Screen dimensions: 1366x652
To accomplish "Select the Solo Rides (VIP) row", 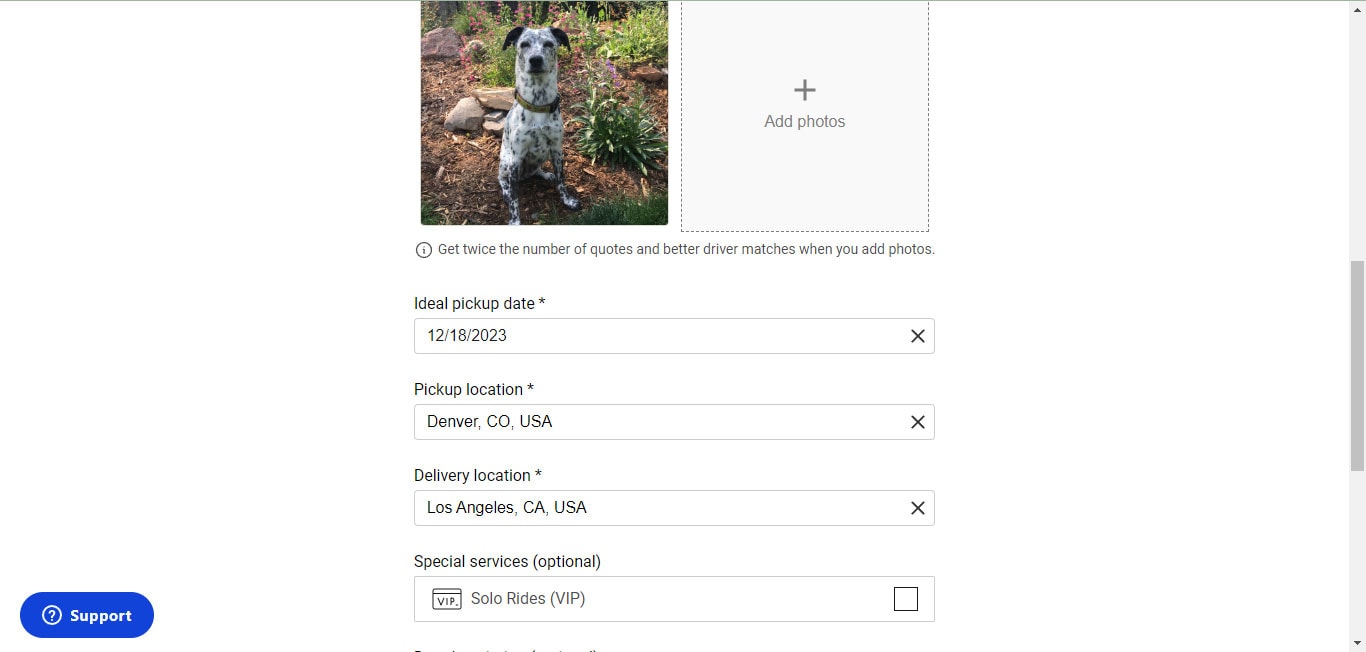I will (x=674, y=598).
